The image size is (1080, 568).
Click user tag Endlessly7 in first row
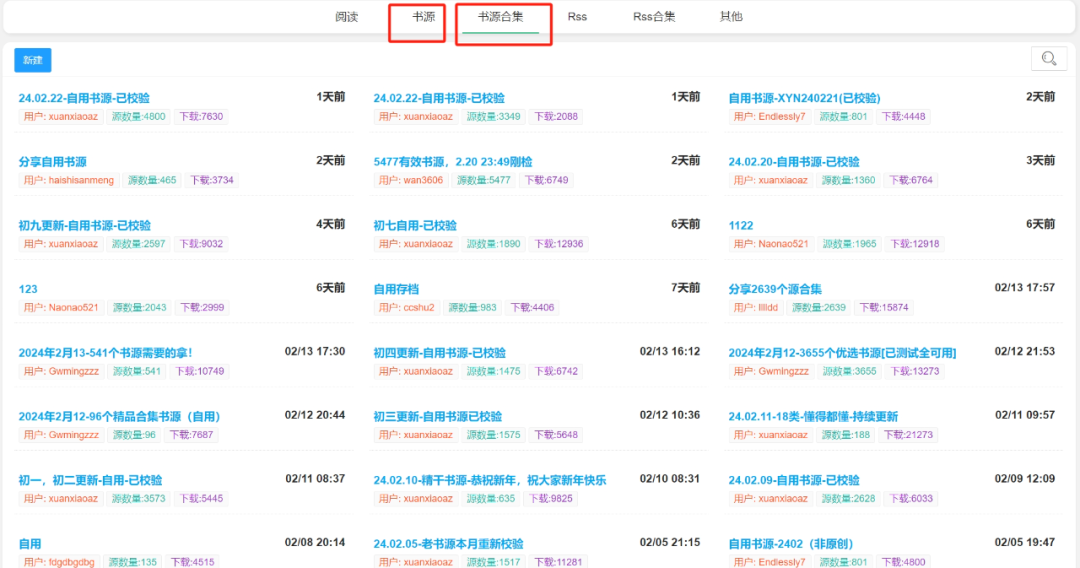770,117
